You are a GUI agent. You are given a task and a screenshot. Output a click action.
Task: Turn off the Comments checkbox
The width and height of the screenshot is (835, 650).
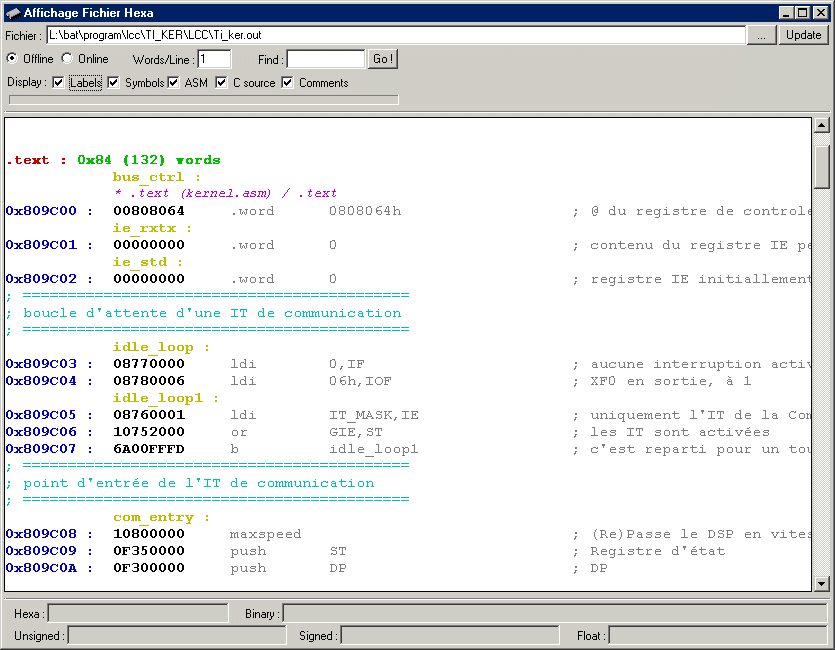[x=288, y=83]
